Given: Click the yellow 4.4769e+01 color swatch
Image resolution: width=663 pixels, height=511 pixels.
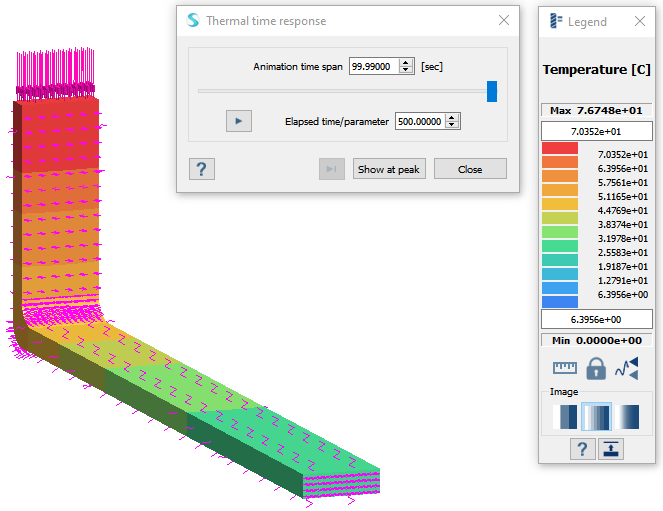Looking at the screenshot, I should [x=560, y=204].
